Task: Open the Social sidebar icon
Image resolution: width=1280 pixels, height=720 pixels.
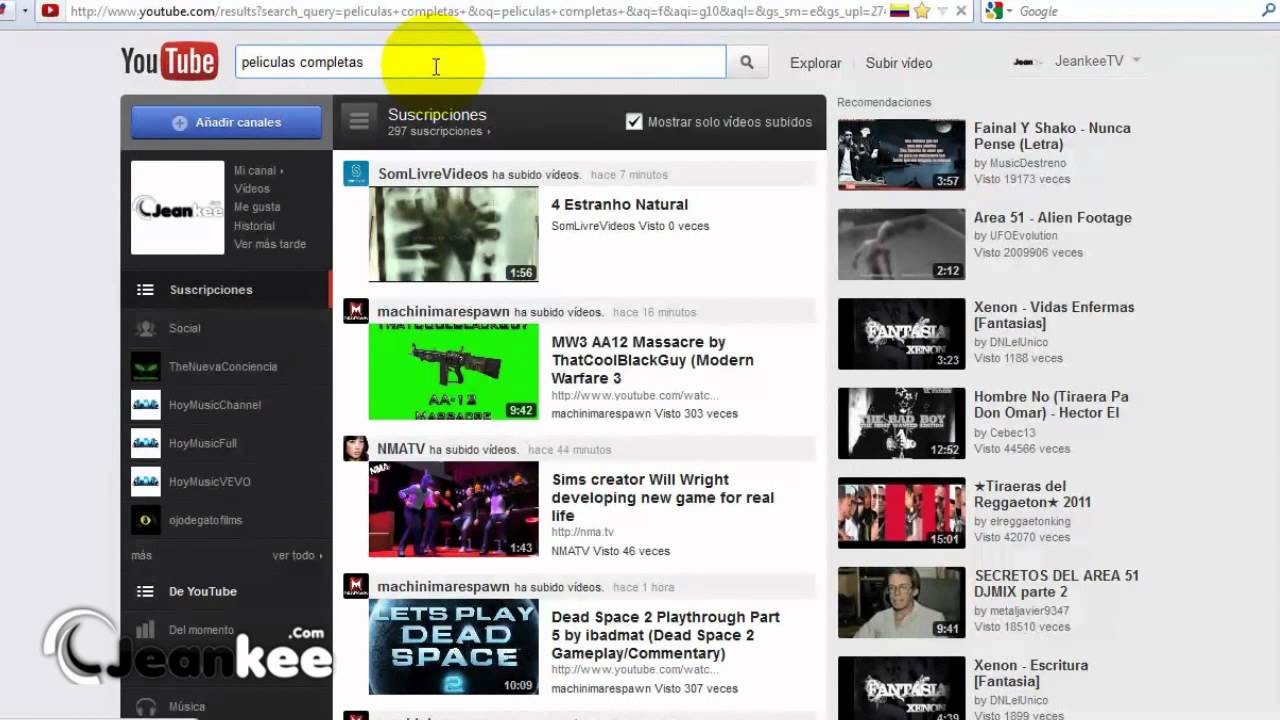Action: tap(146, 328)
